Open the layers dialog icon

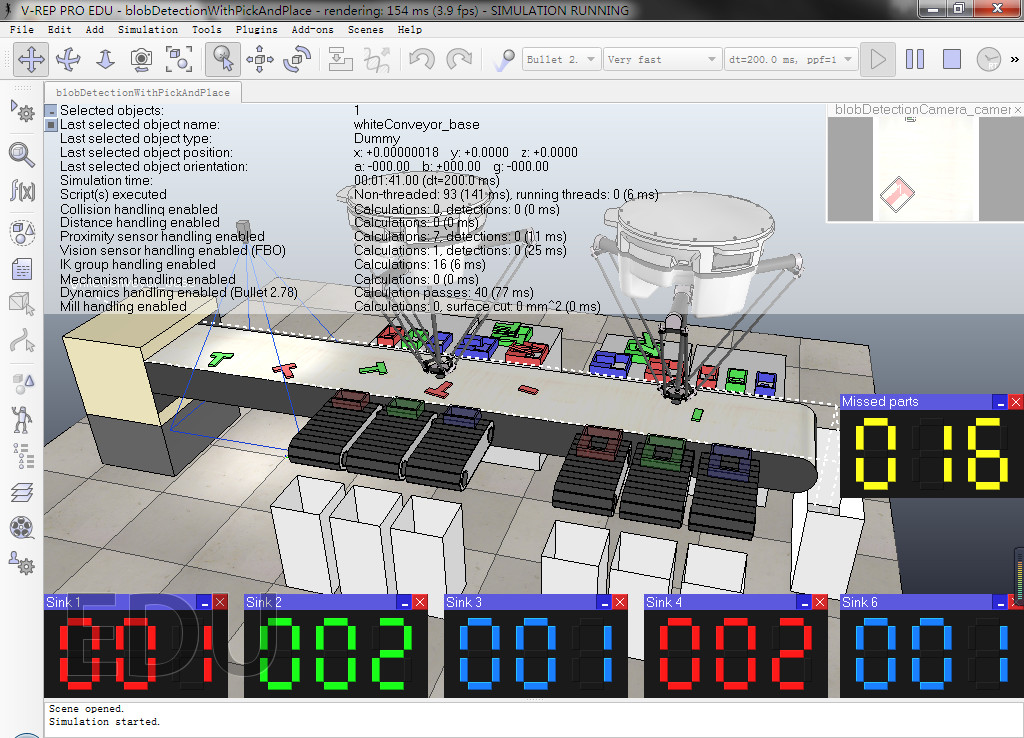22,492
